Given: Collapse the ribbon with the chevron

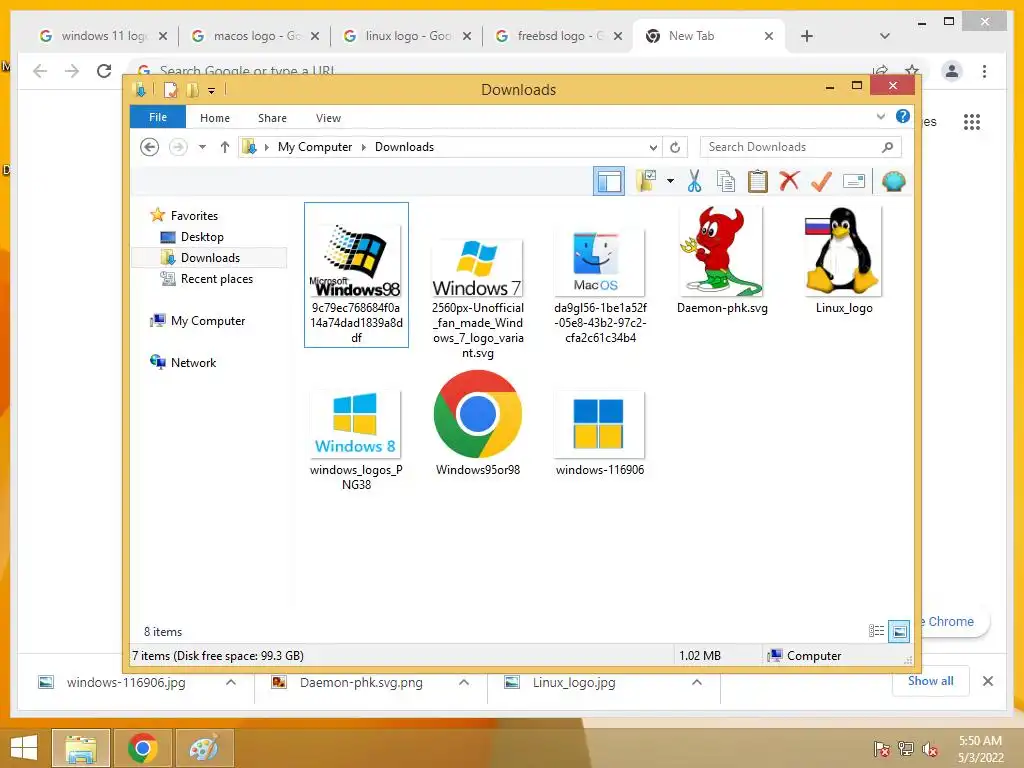Looking at the screenshot, I should [880, 117].
